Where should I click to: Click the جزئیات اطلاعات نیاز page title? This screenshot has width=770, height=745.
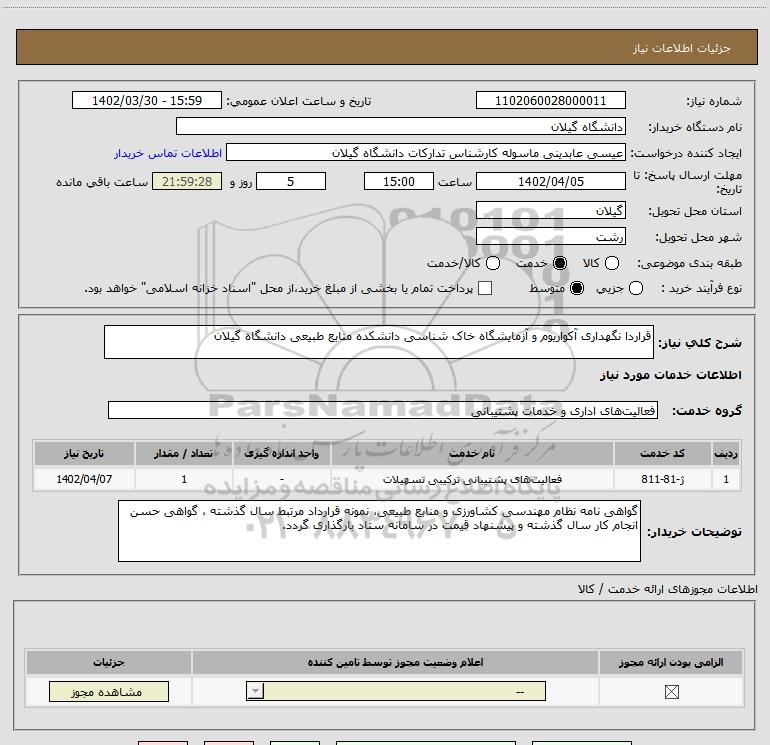pyautogui.click(x=681, y=48)
